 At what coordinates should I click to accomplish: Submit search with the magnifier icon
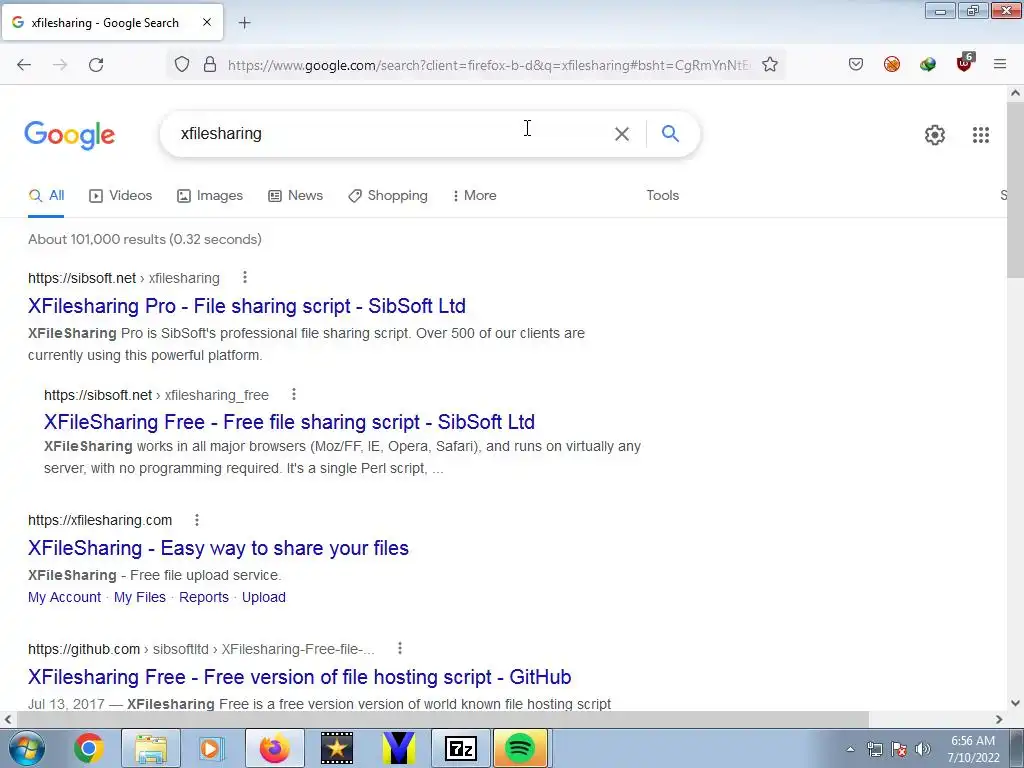670,133
